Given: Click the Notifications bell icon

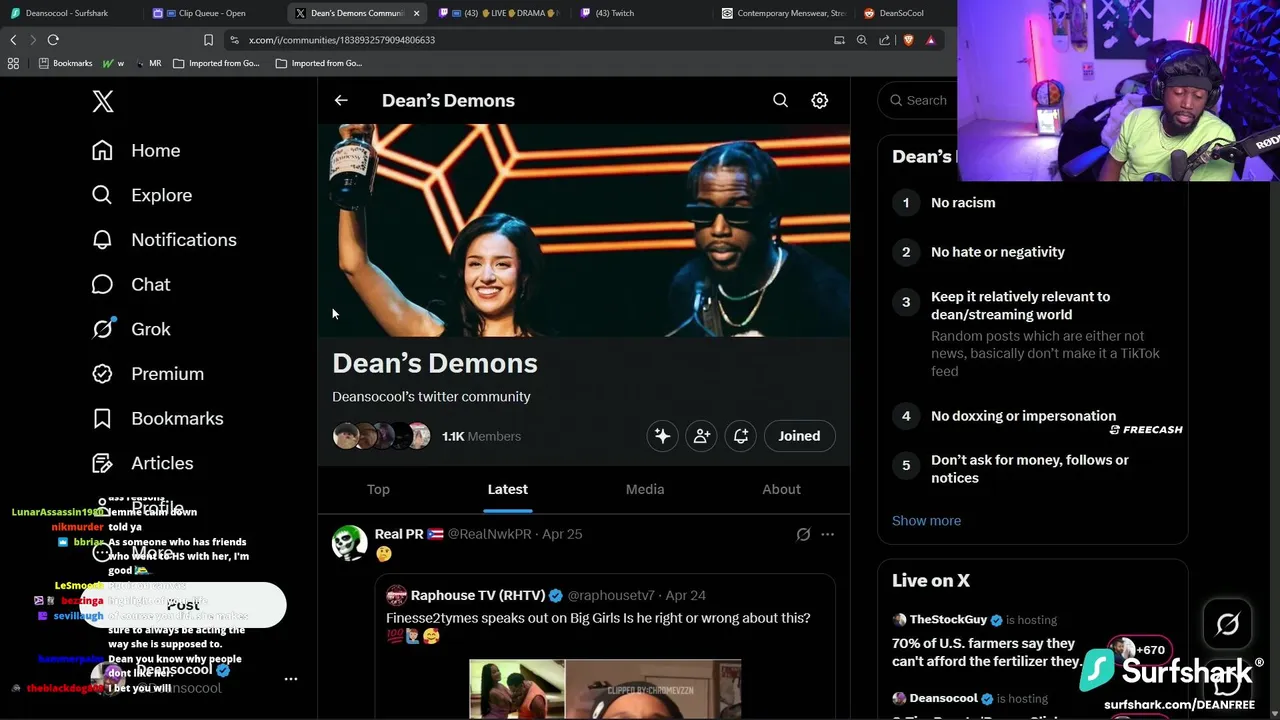Looking at the screenshot, I should click(102, 240).
